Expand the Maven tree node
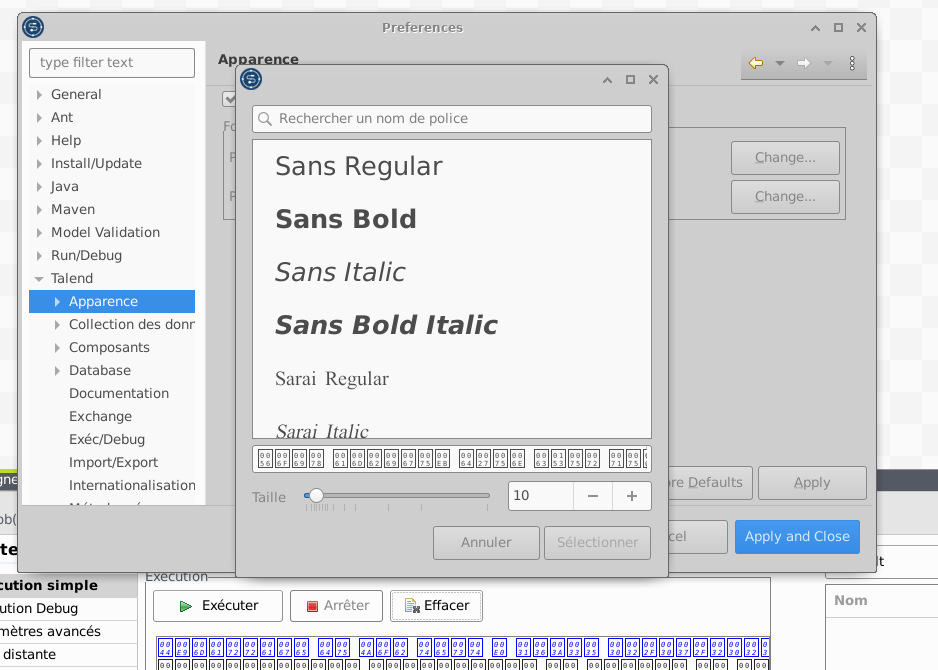Image resolution: width=938 pixels, height=670 pixels. (x=39, y=209)
